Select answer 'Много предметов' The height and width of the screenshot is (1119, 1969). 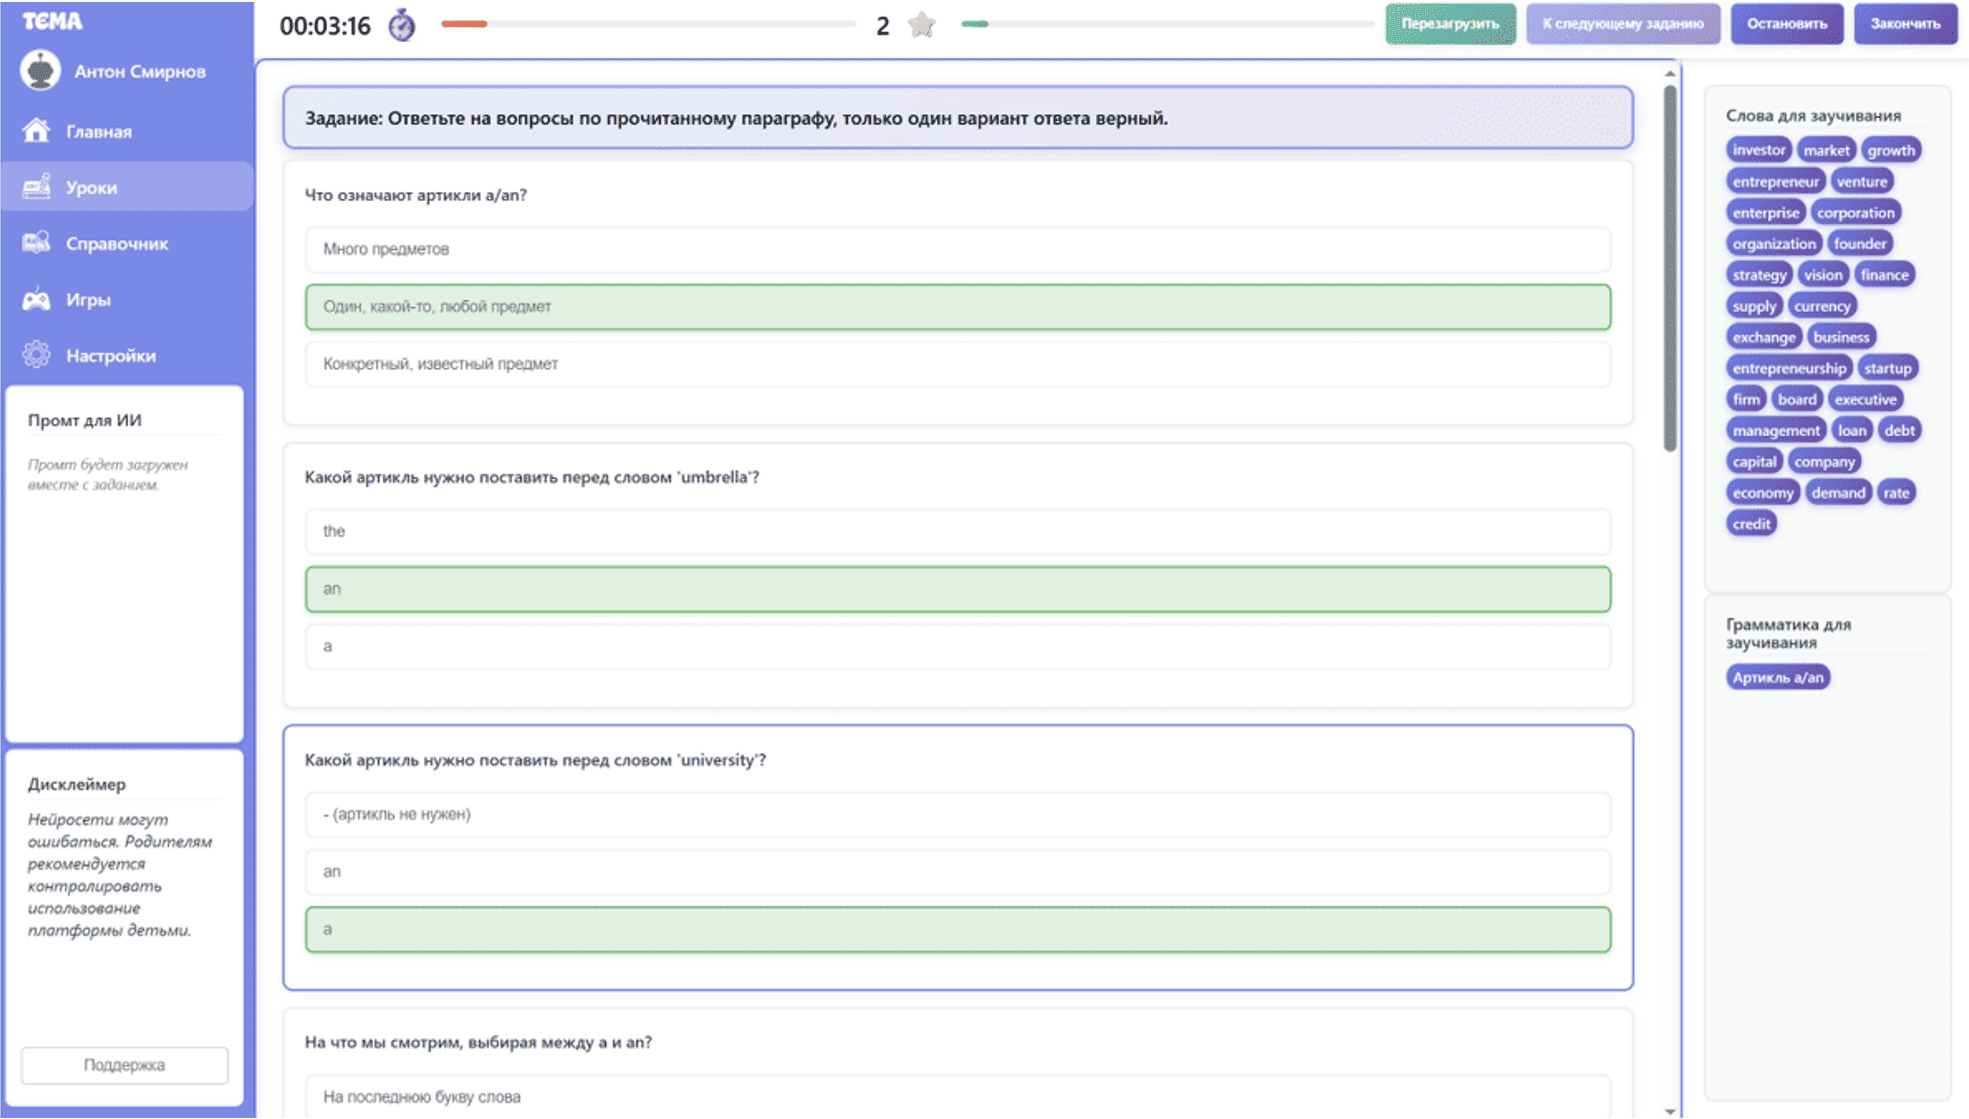click(957, 249)
